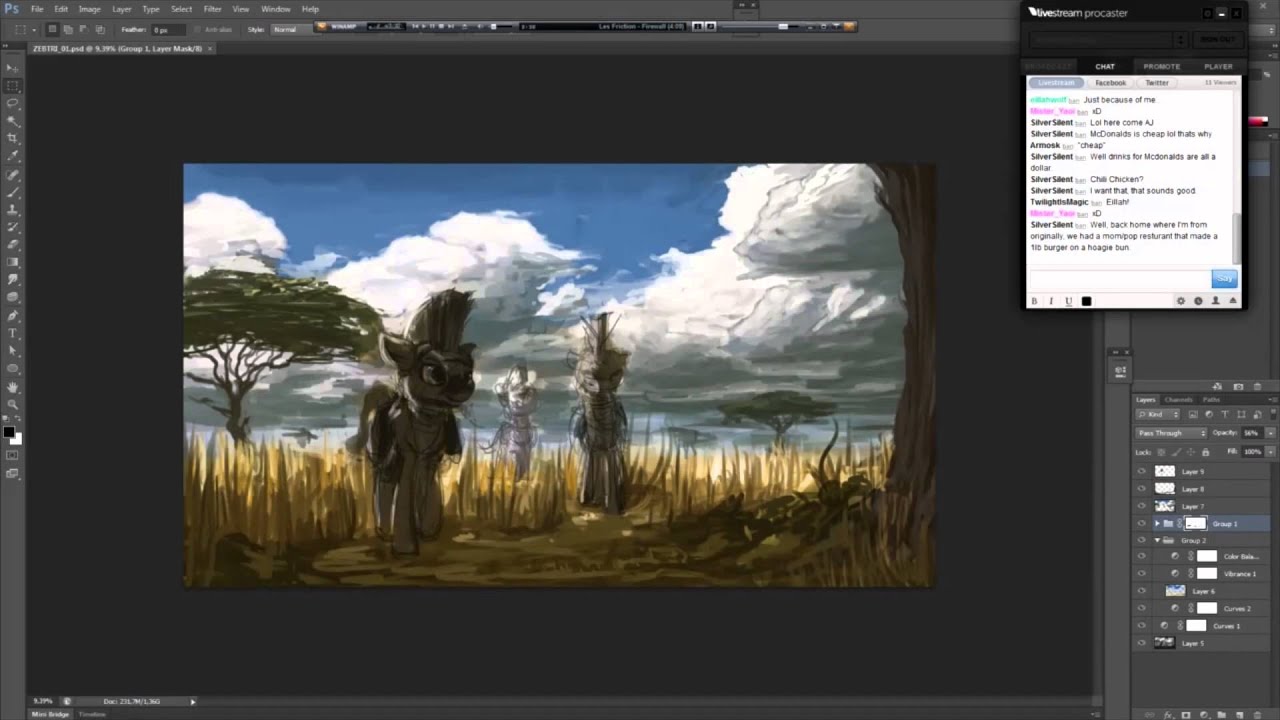The image size is (1280, 720).
Task: Toggle visibility of Layer 5
Action: (x=1142, y=643)
